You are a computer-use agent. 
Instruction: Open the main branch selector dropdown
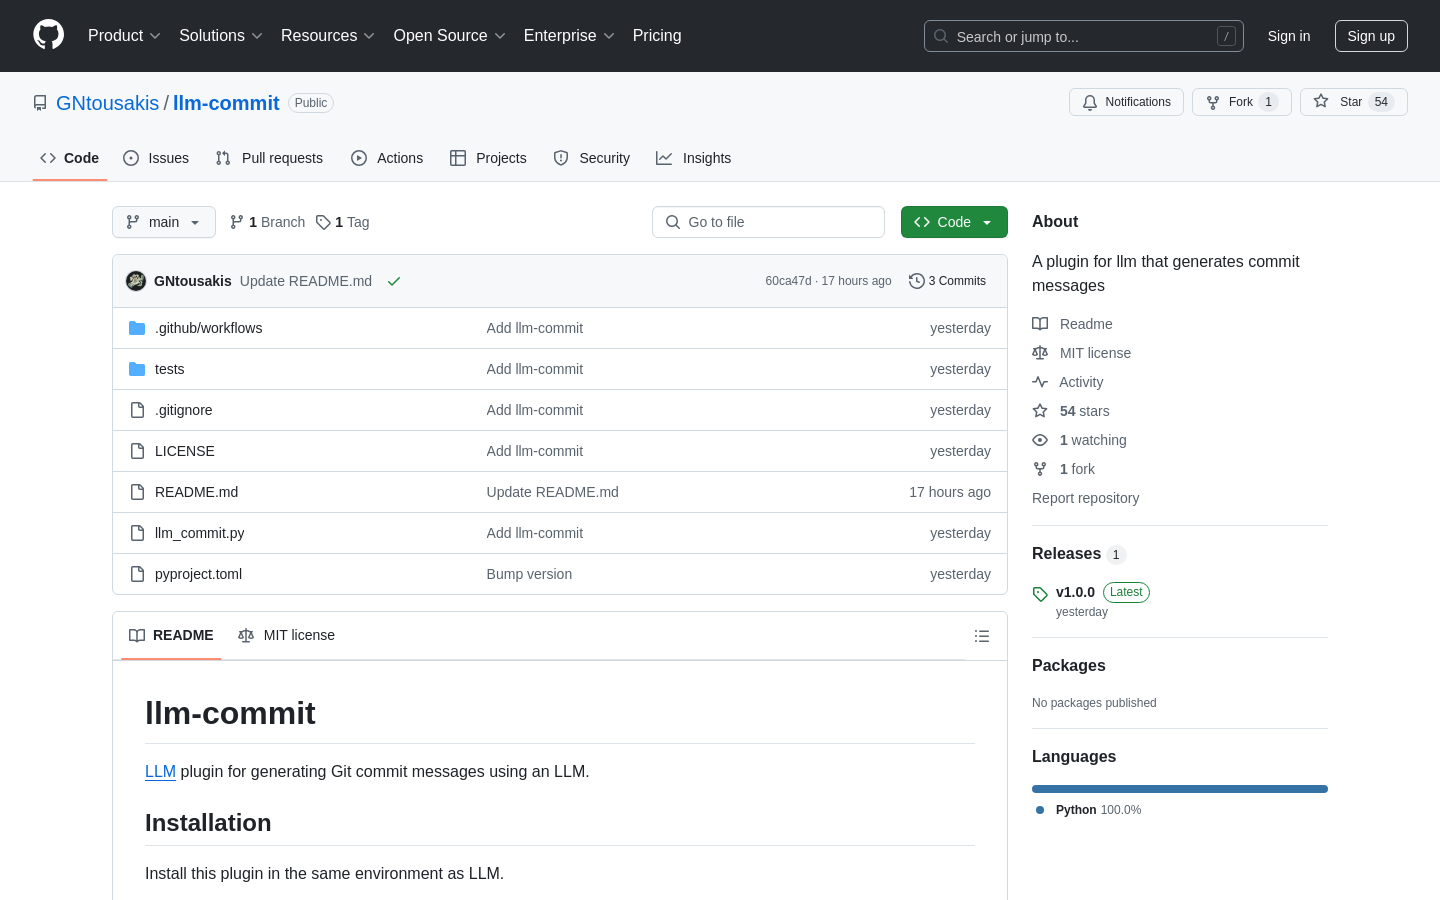click(164, 222)
